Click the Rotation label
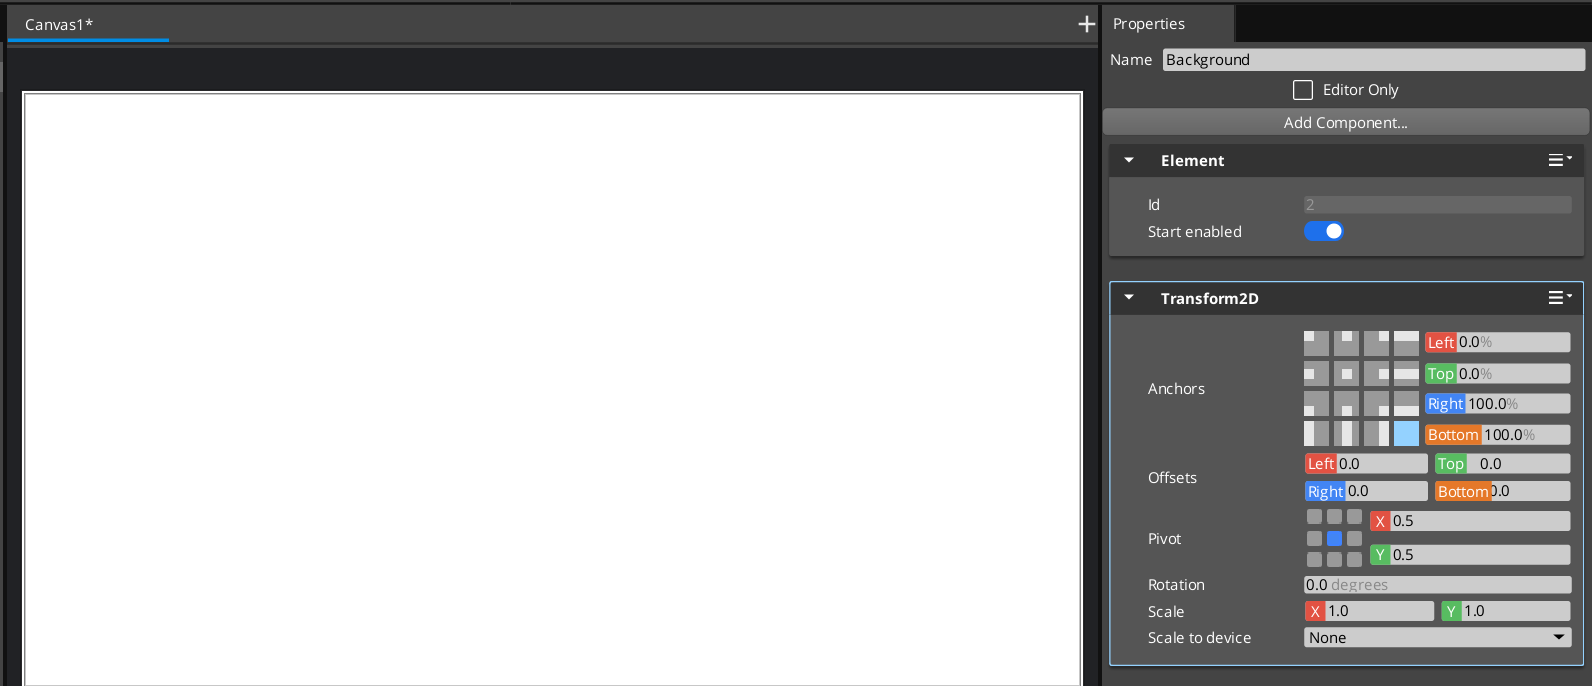This screenshot has width=1592, height=686. coord(1176,585)
